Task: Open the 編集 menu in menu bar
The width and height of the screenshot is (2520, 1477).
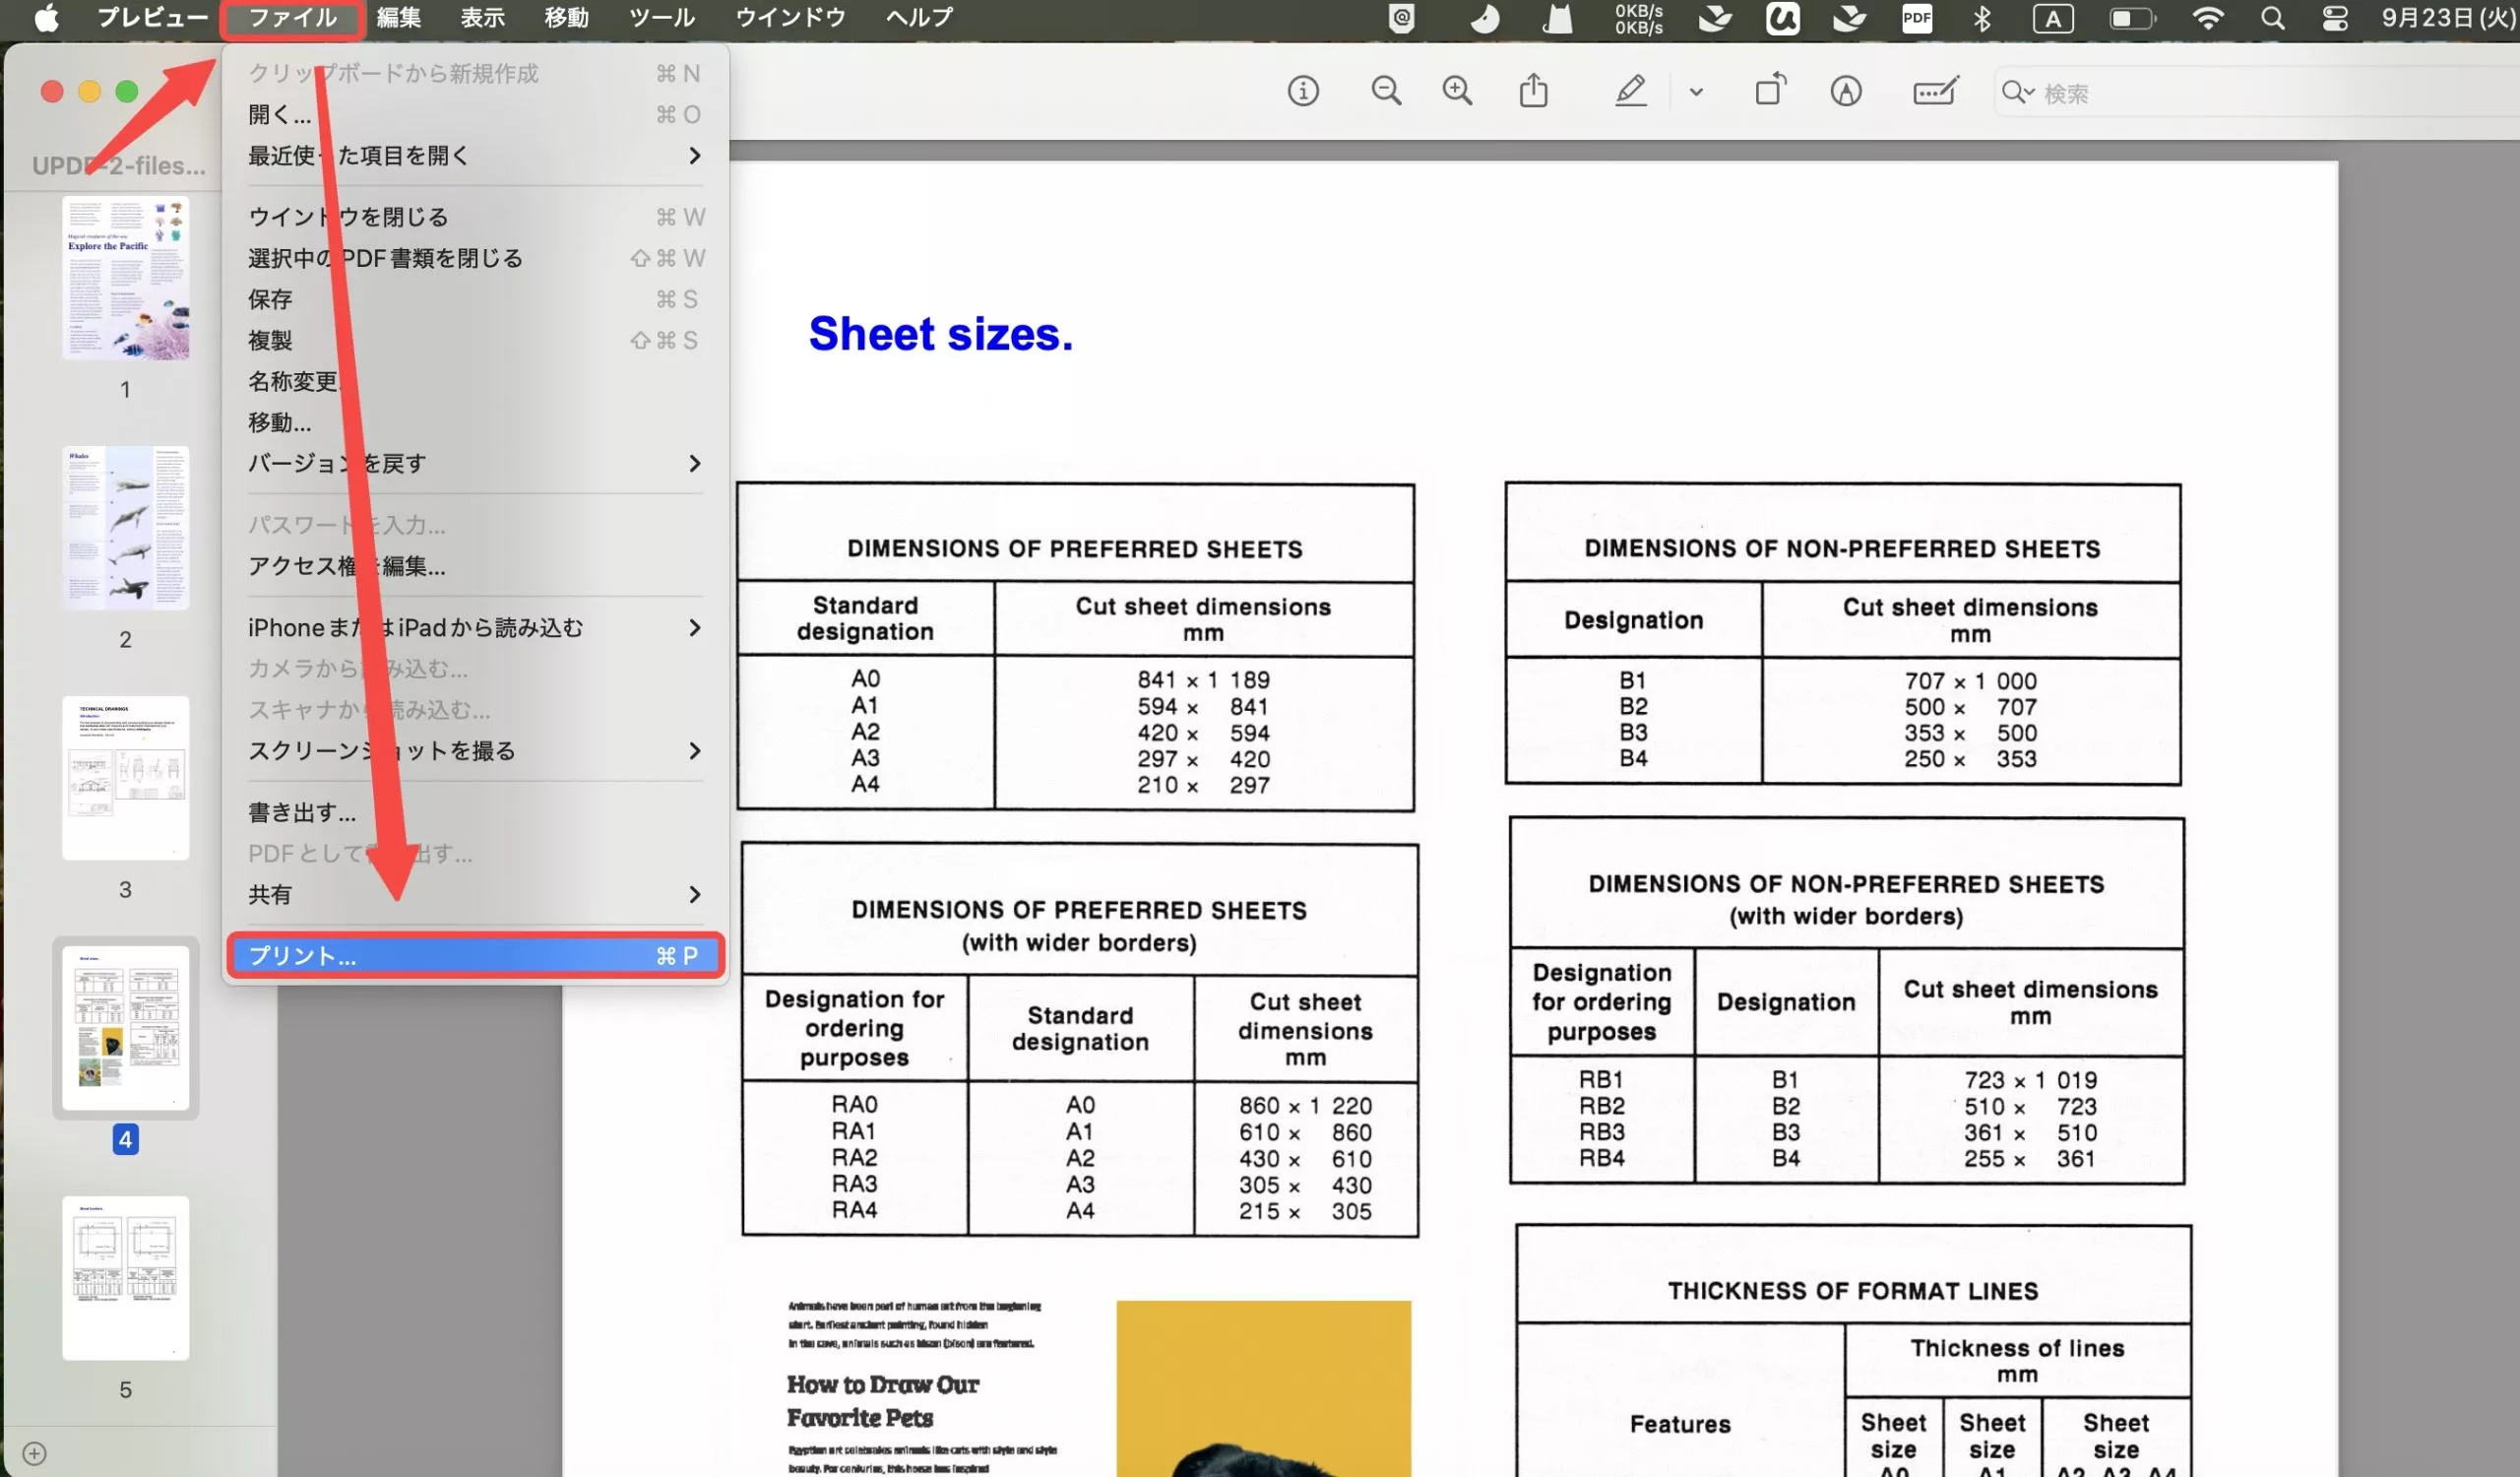Action: [398, 18]
